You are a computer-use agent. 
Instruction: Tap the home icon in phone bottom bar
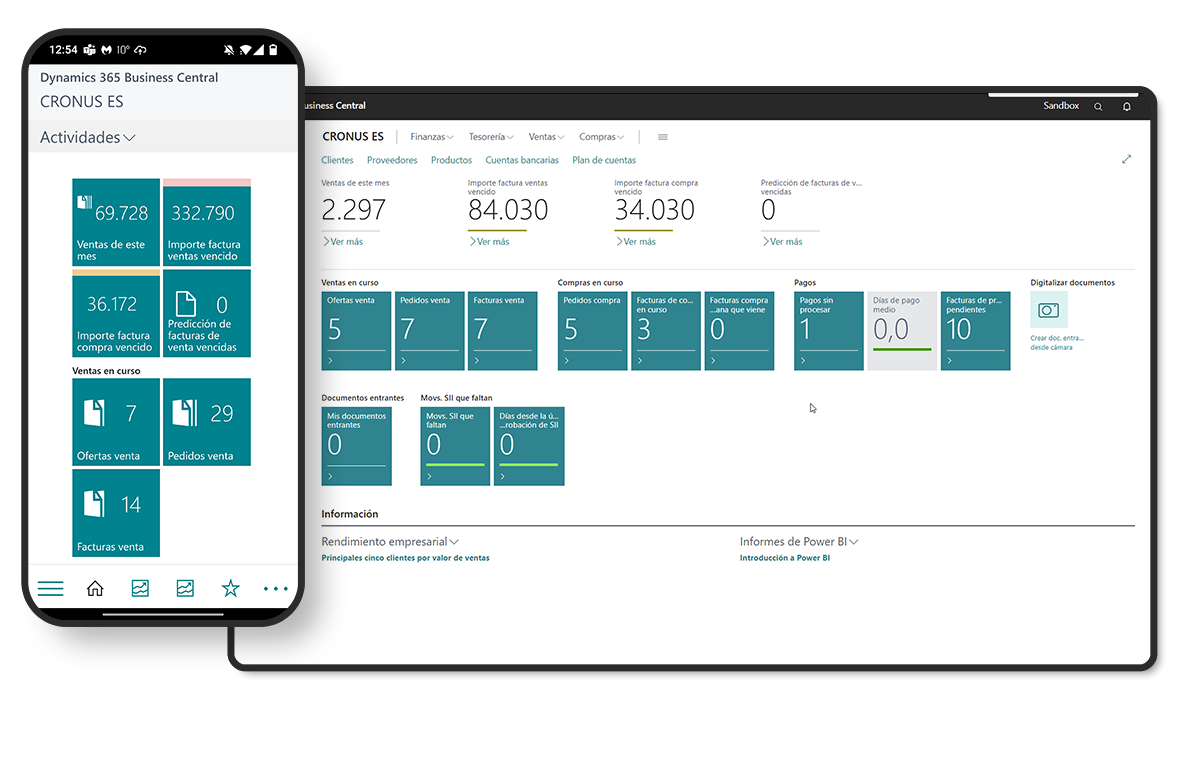[95, 589]
